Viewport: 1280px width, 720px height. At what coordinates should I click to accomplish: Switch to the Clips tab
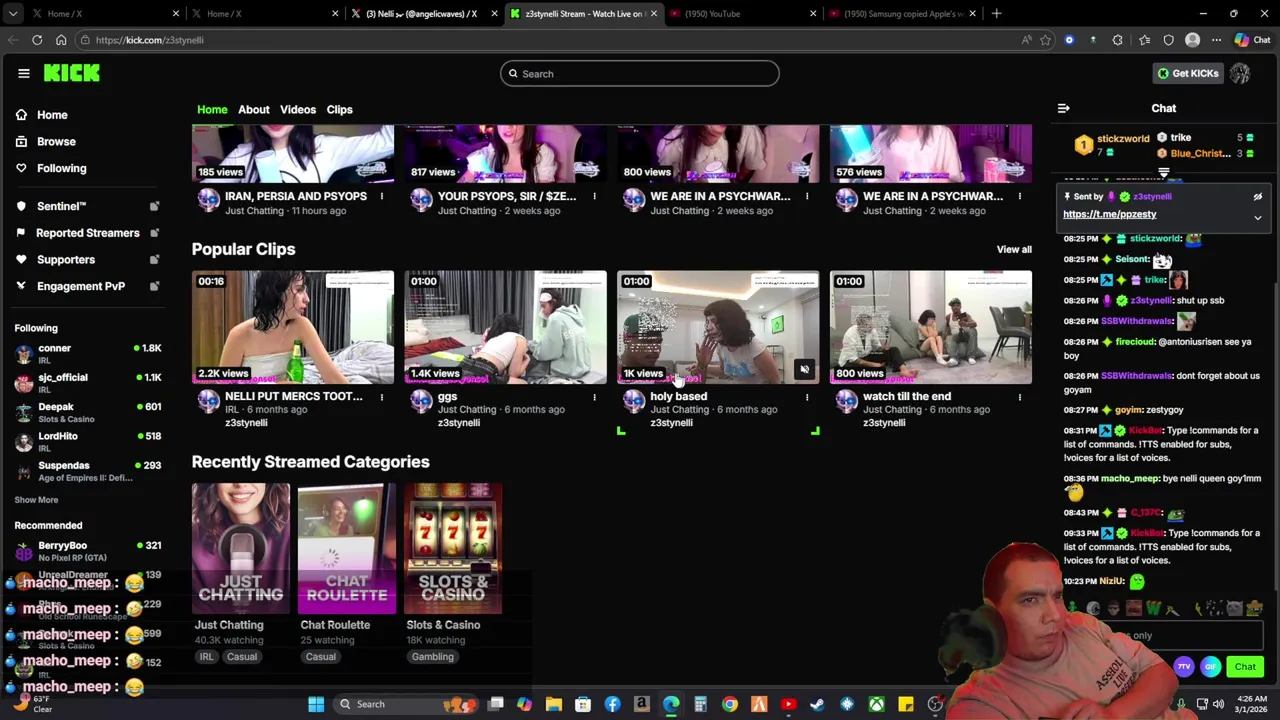tap(339, 109)
